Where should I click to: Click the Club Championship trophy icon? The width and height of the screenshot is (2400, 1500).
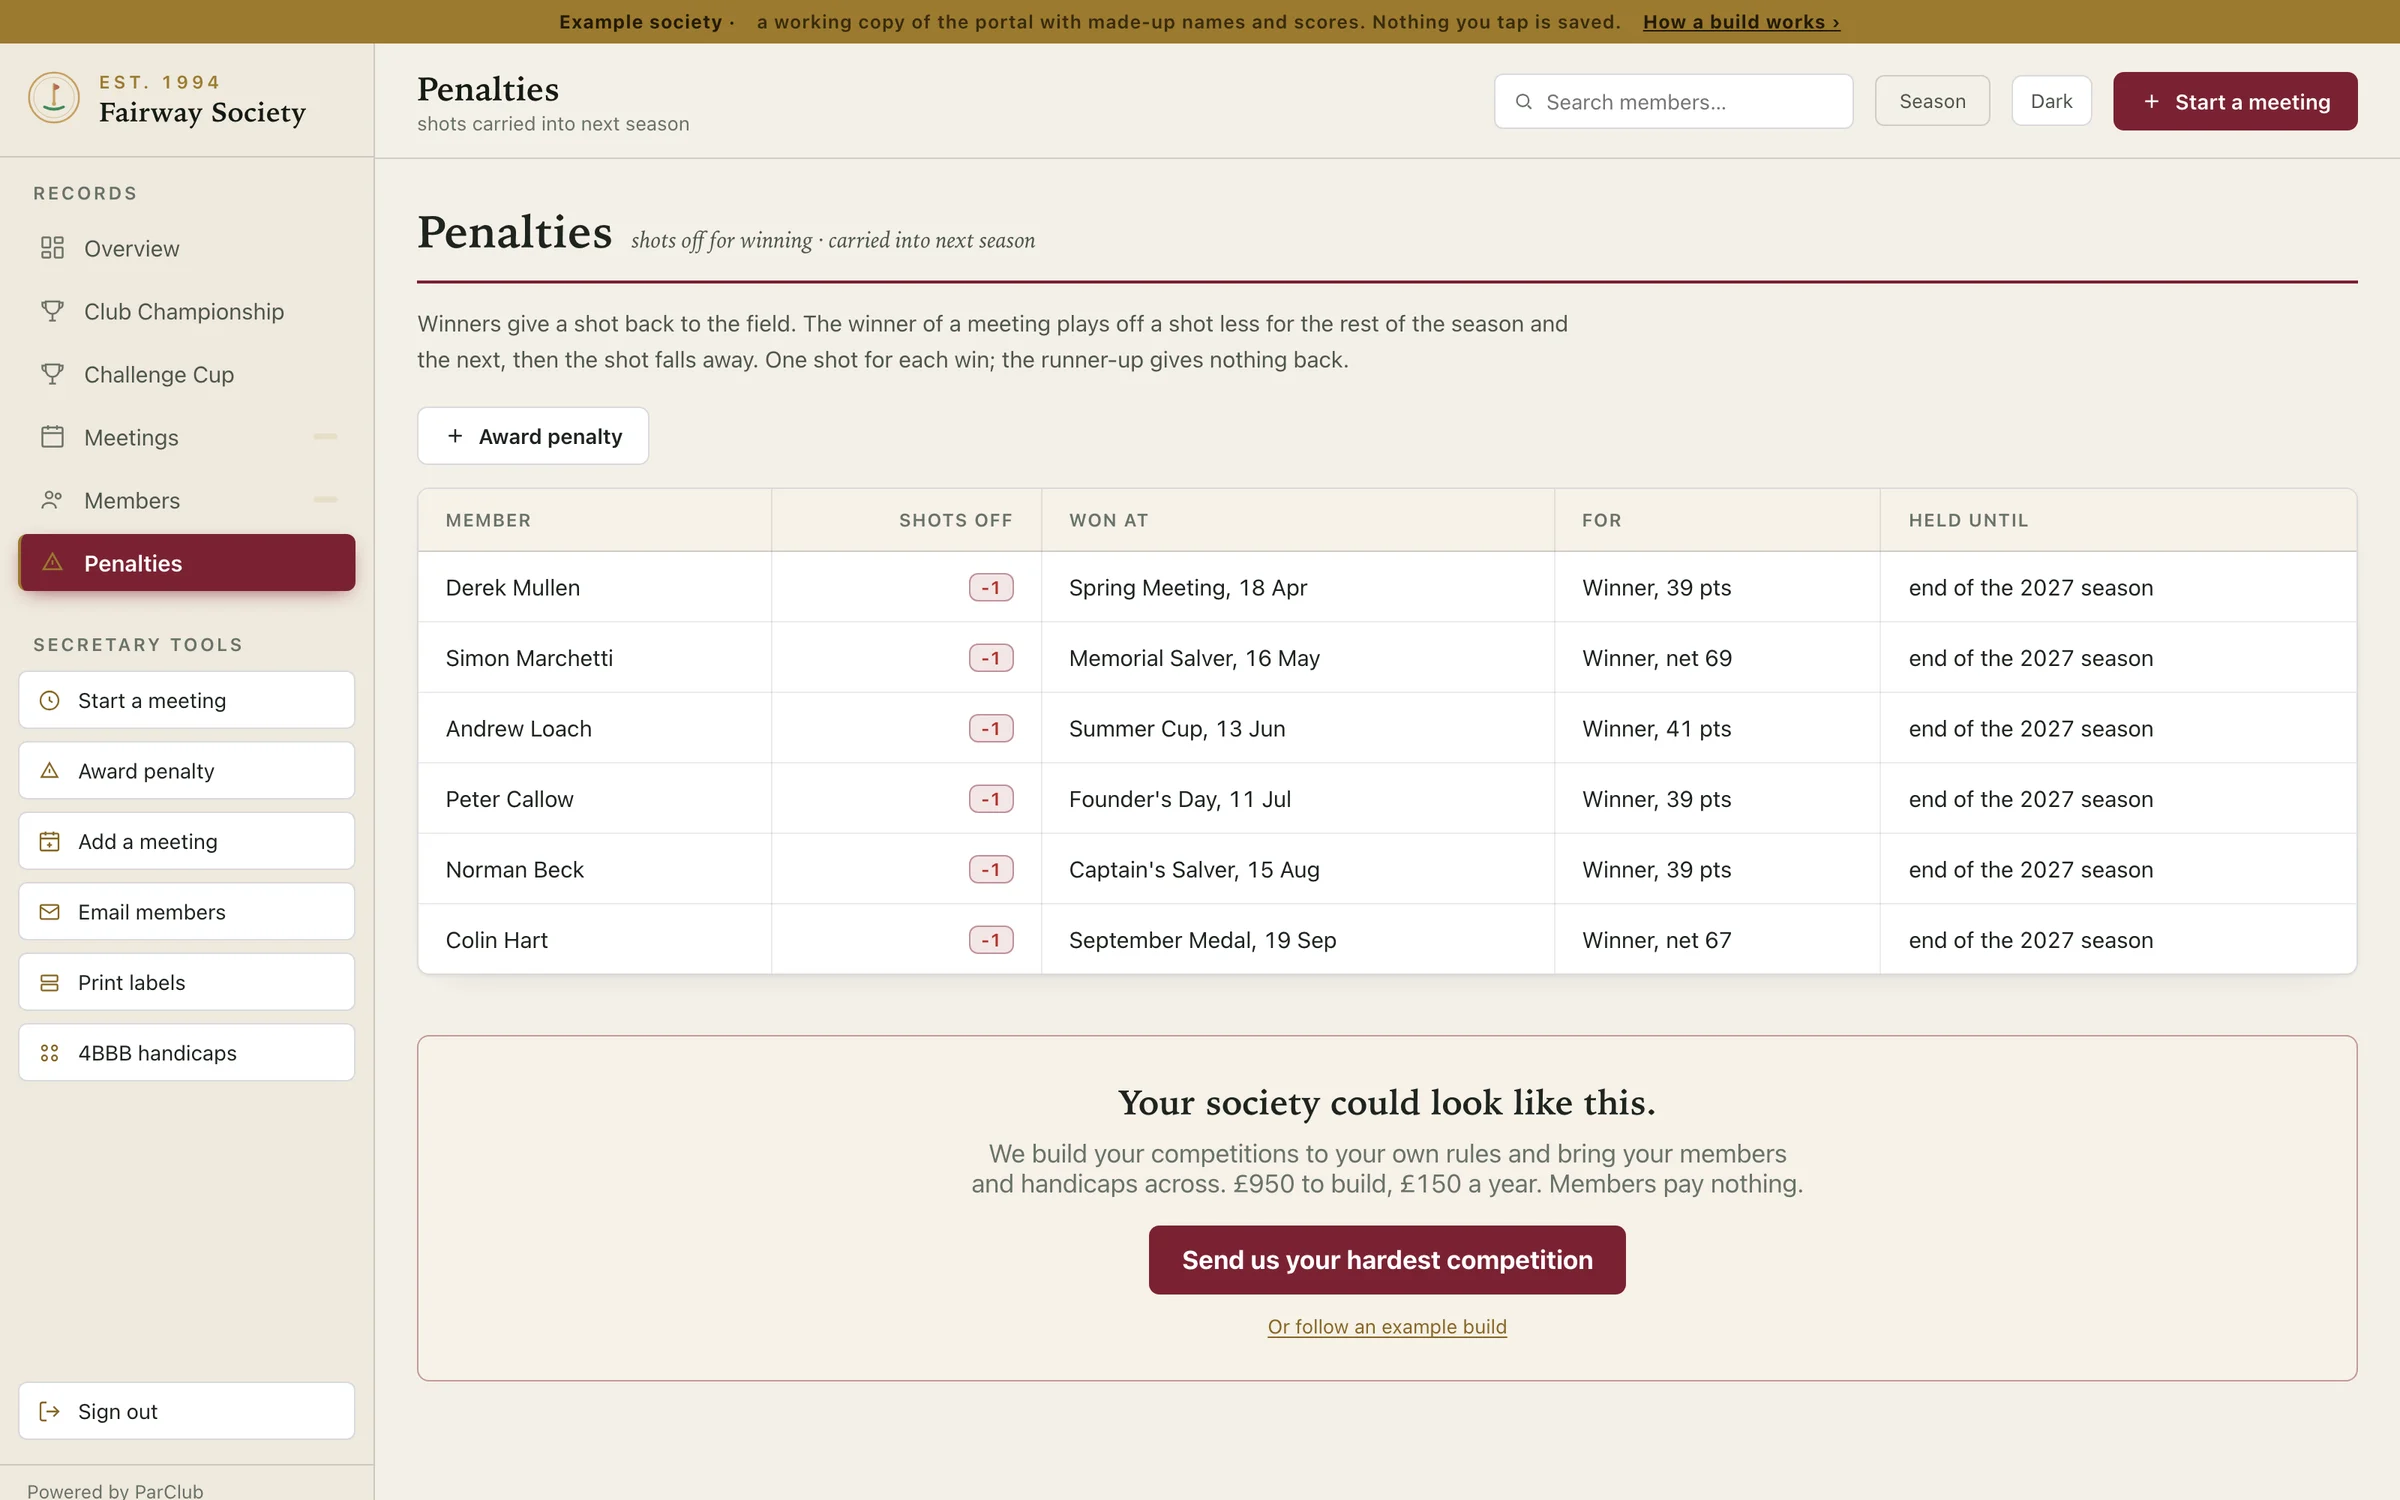click(52, 311)
